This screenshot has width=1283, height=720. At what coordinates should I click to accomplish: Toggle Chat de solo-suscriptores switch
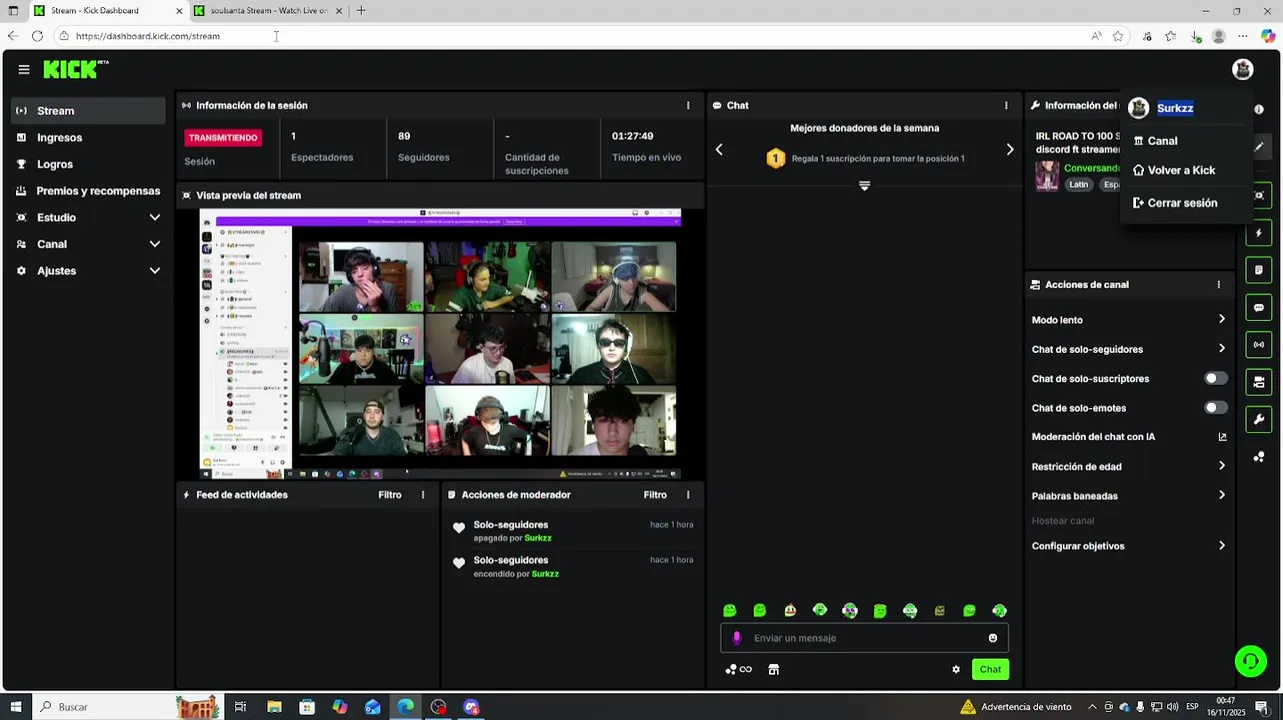coord(1216,379)
